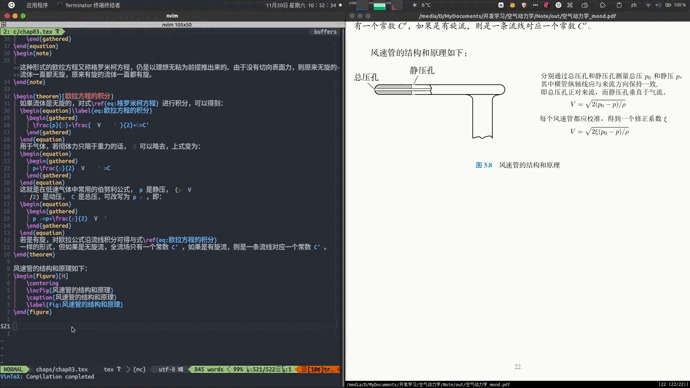
Task: Open the Ubuntu activities logo in top bar
Action: 11,5
